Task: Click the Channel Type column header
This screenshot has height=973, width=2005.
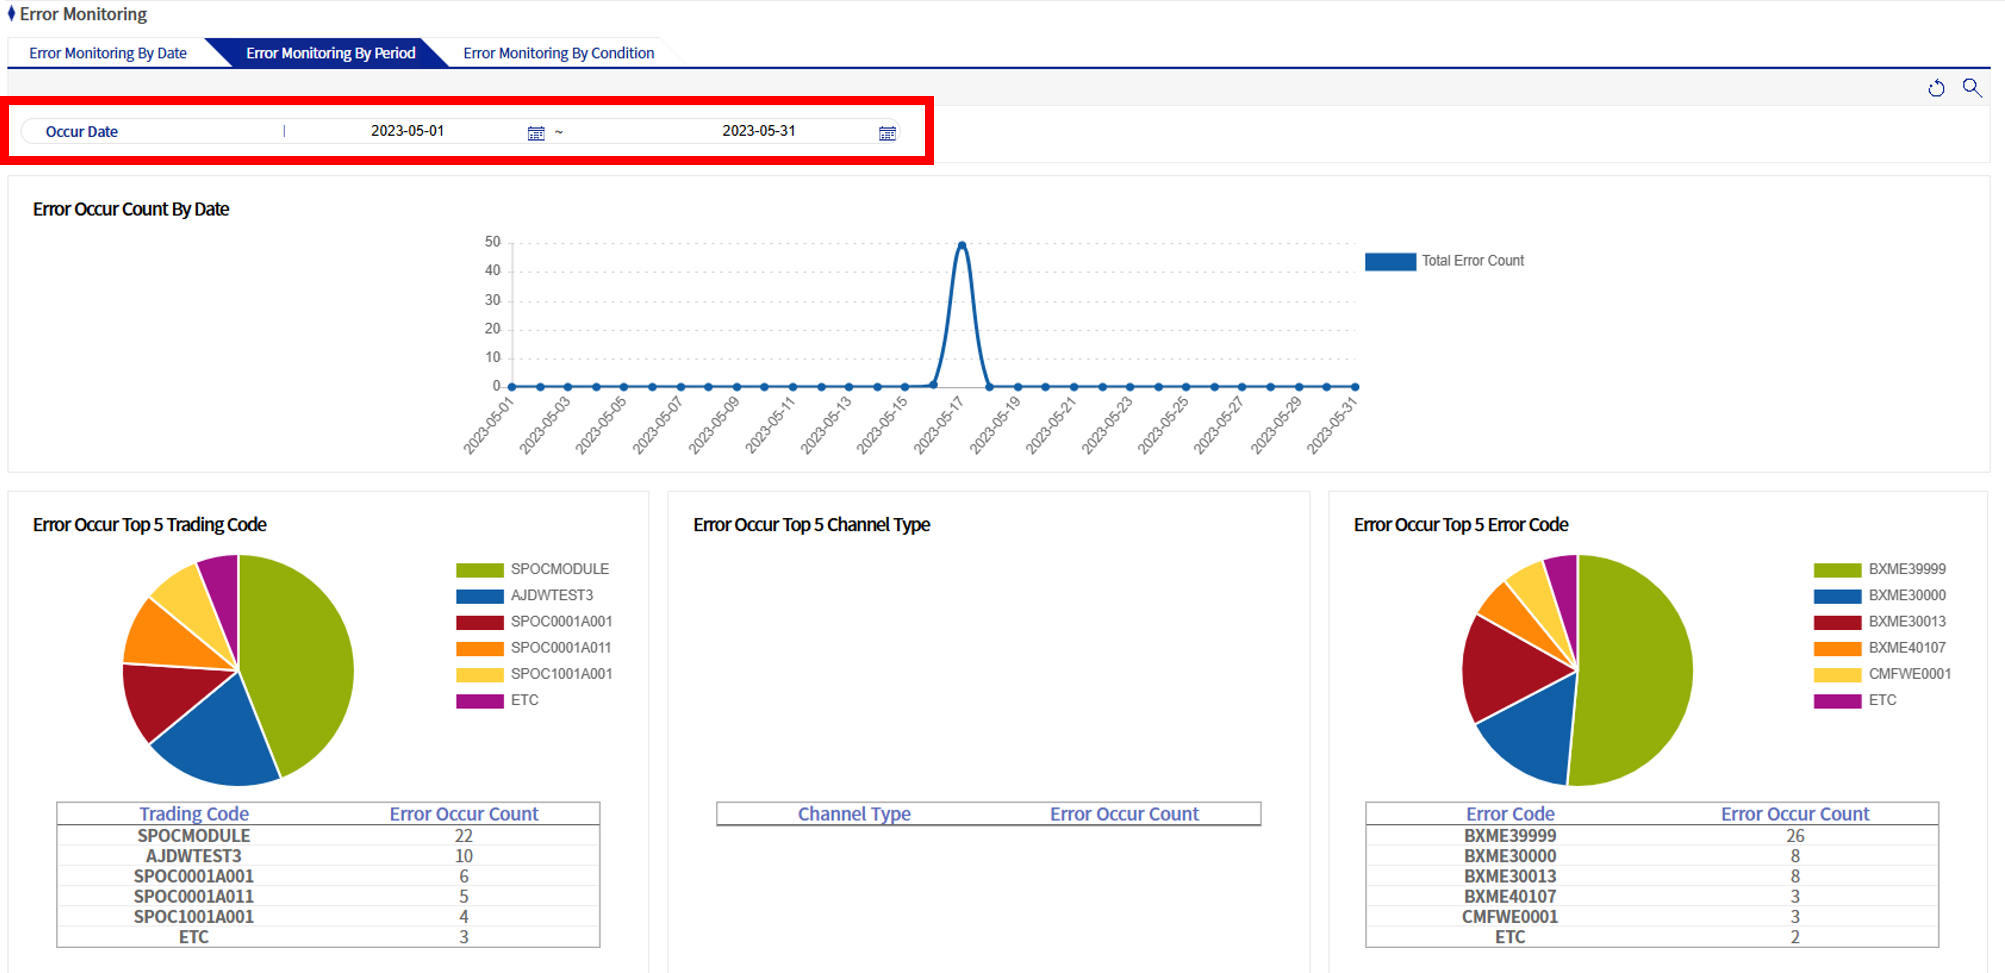Action: [x=854, y=814]
